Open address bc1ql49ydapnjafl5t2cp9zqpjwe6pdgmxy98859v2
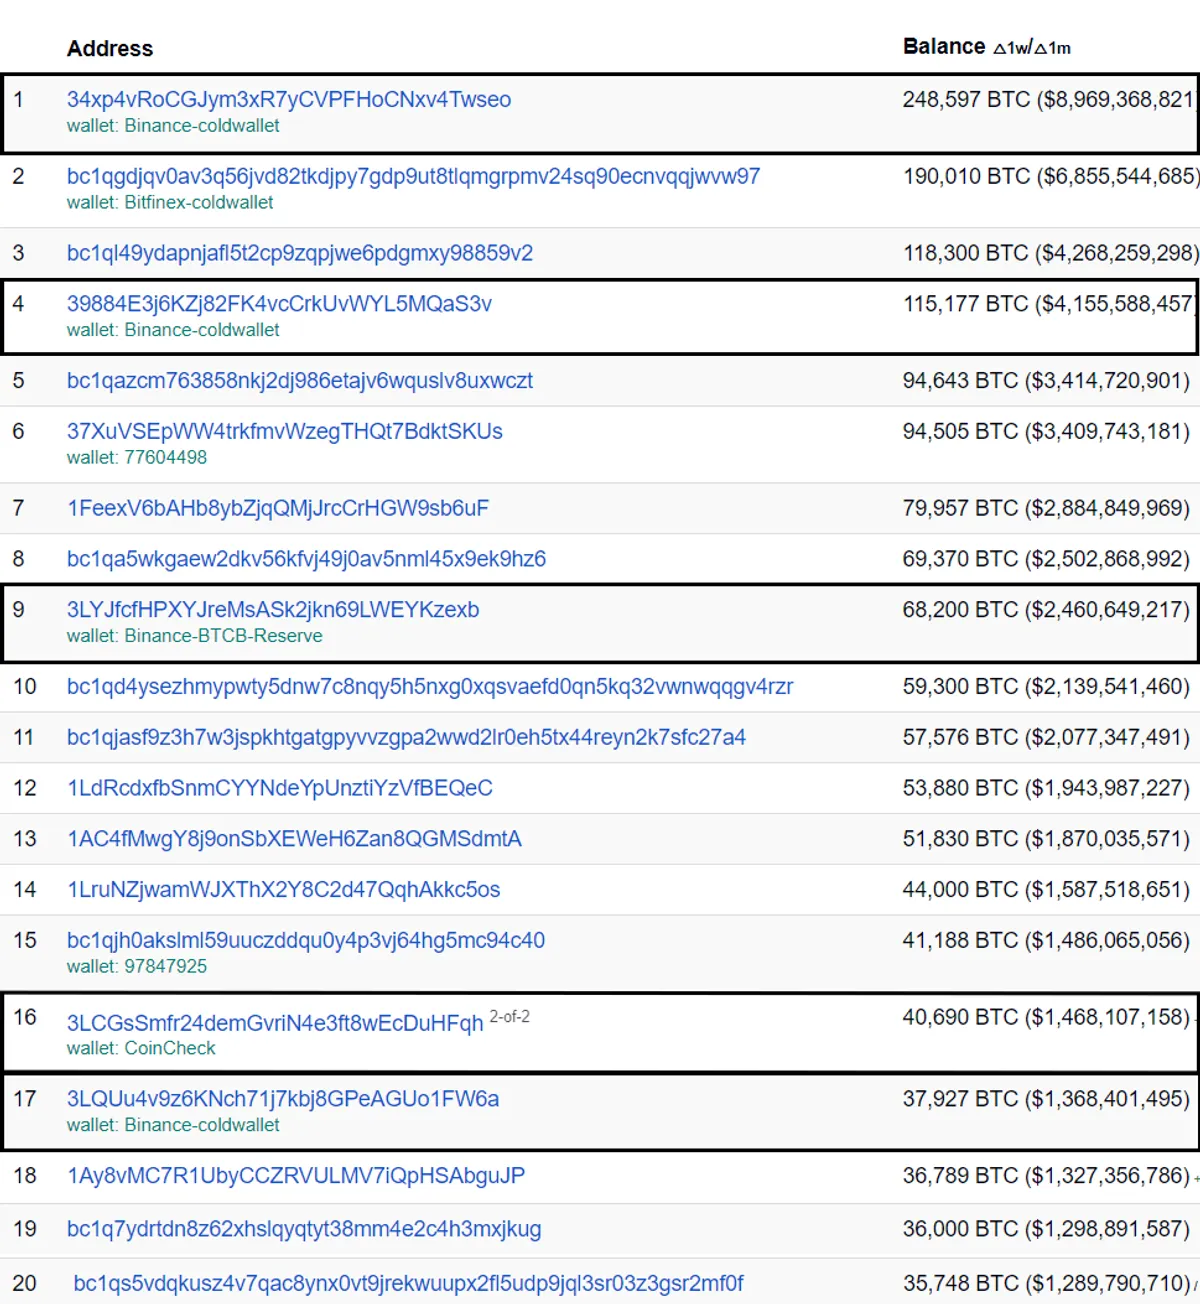Screen dimensions: 1200x1304 [x=300, y=254]
